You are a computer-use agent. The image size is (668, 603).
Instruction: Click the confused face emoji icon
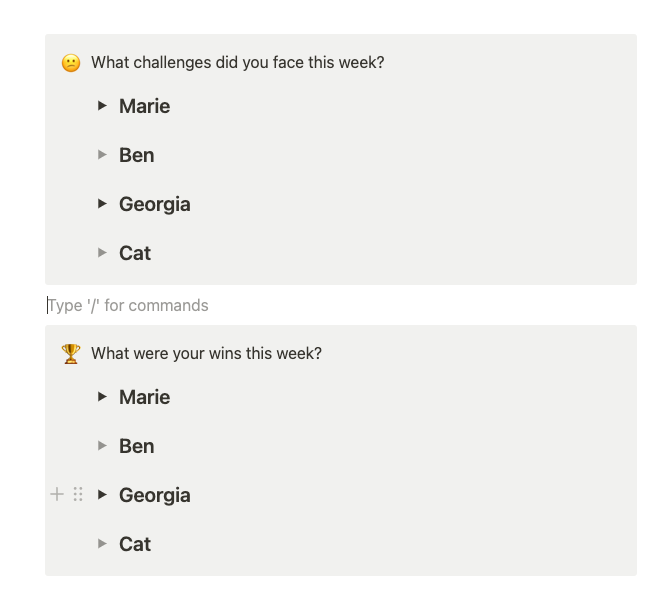pos(71,63)
